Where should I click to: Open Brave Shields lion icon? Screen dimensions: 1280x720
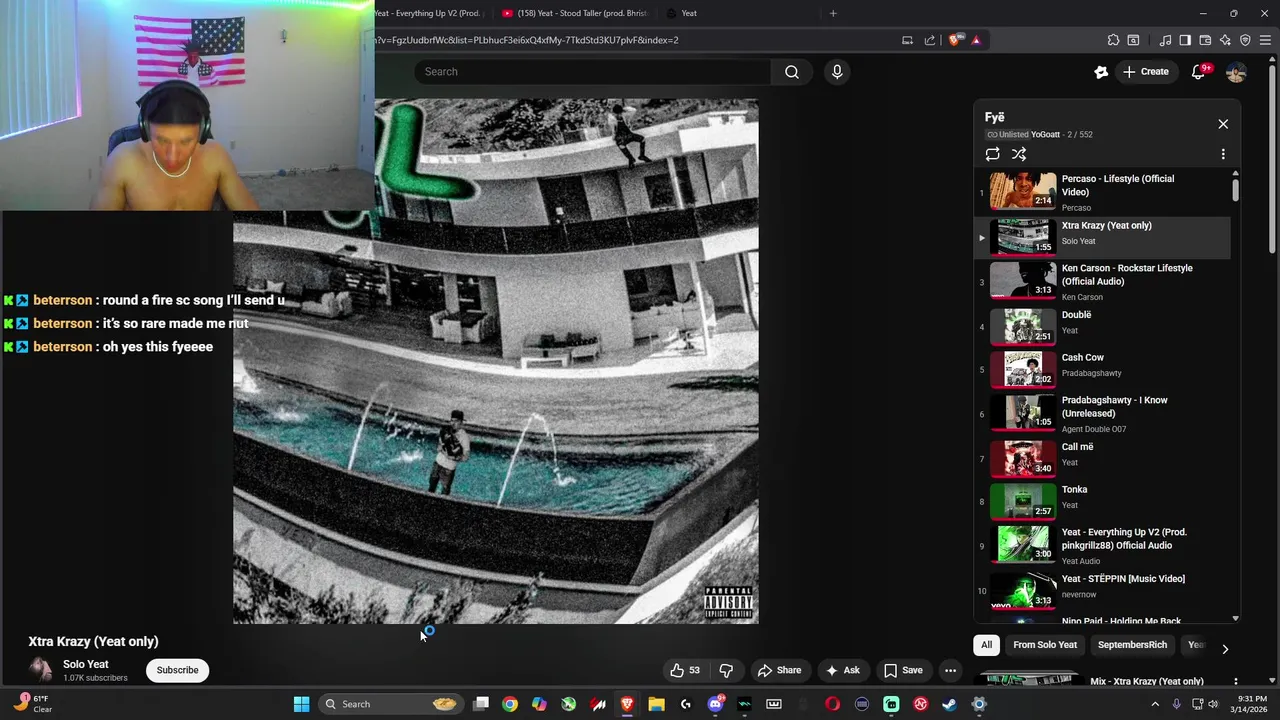955,40
